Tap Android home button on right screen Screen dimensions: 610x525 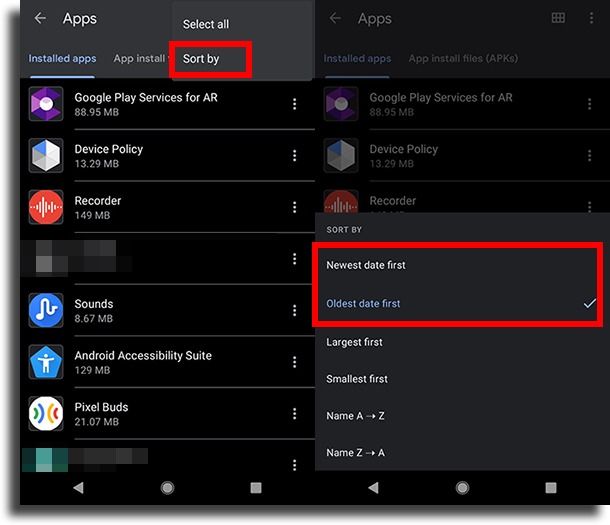462,488
